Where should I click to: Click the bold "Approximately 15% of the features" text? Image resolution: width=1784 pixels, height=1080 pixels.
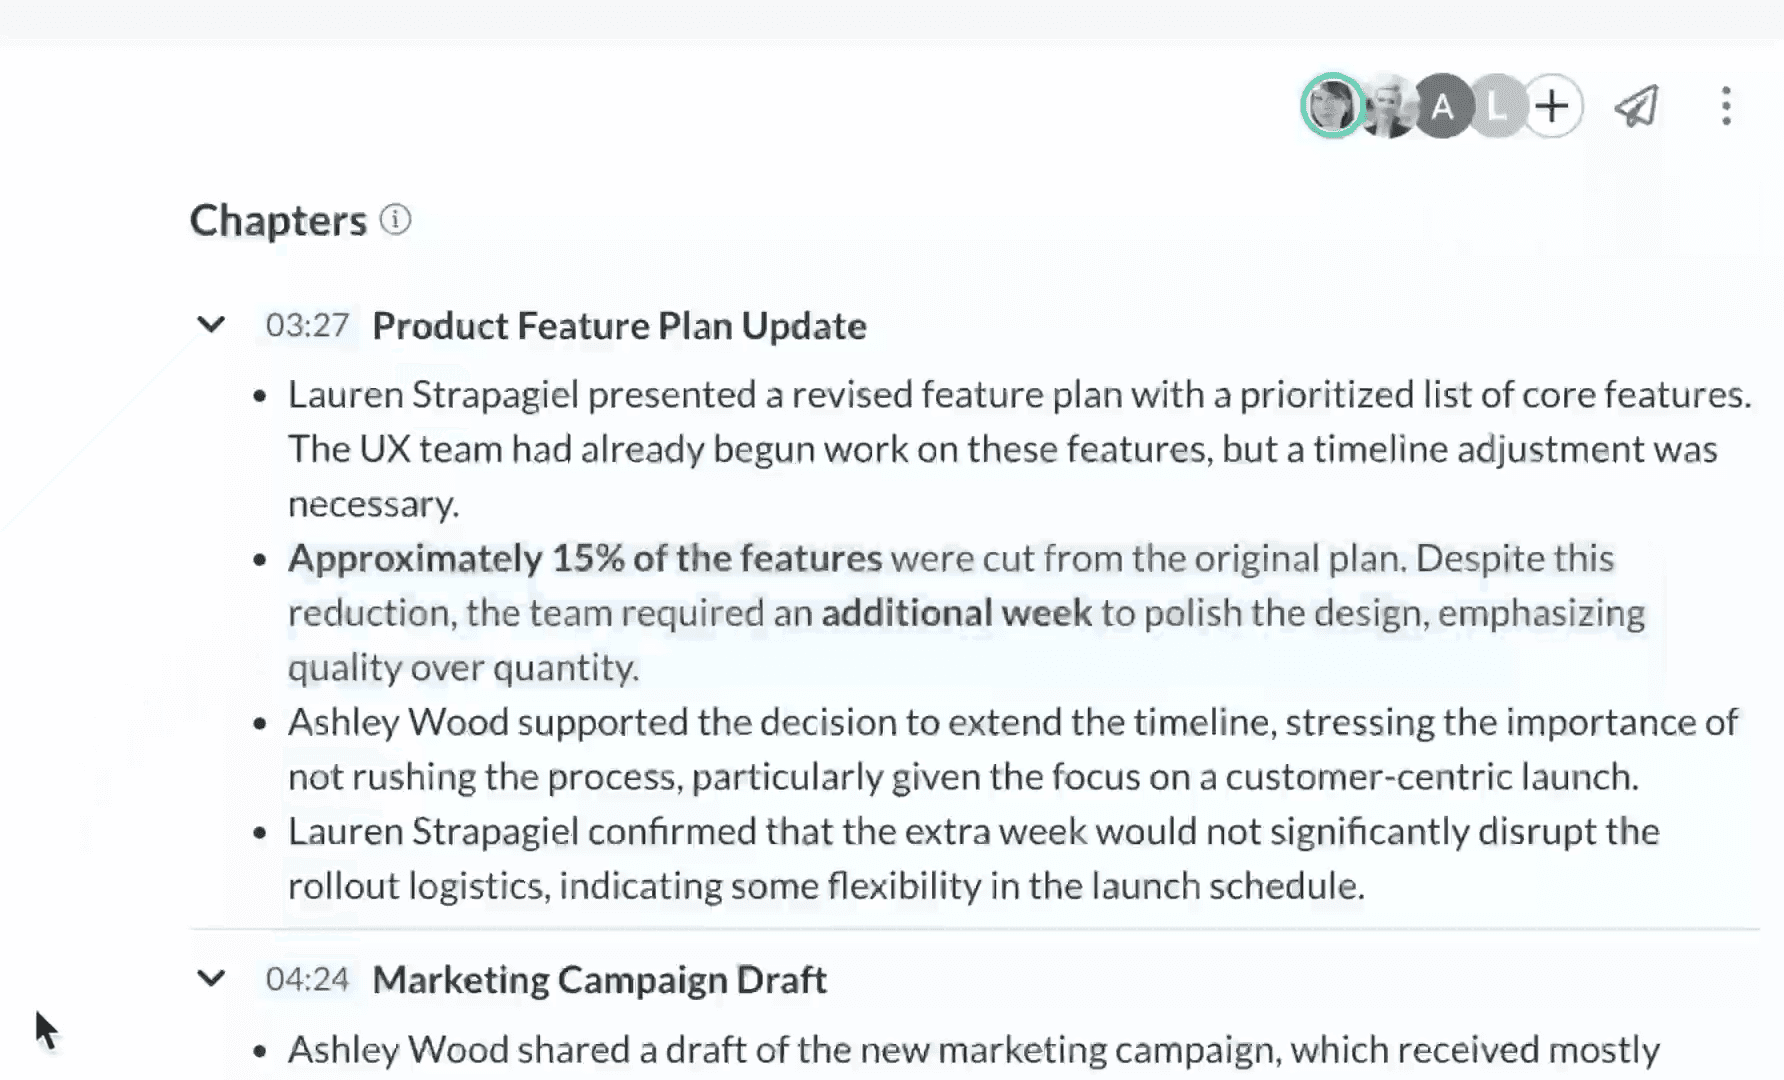click(x=585, y=558)
